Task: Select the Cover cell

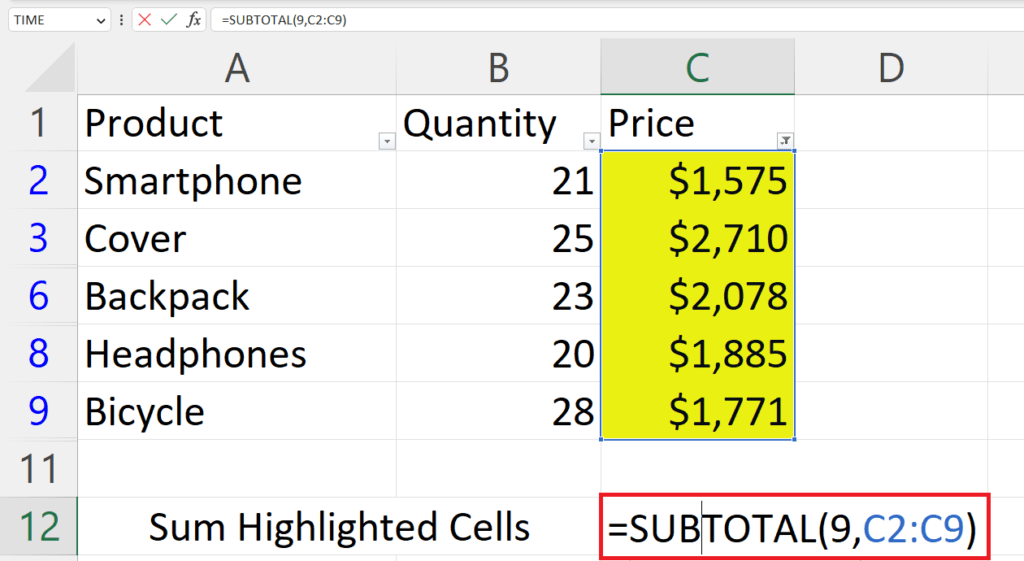Action: tap(237, 238)
